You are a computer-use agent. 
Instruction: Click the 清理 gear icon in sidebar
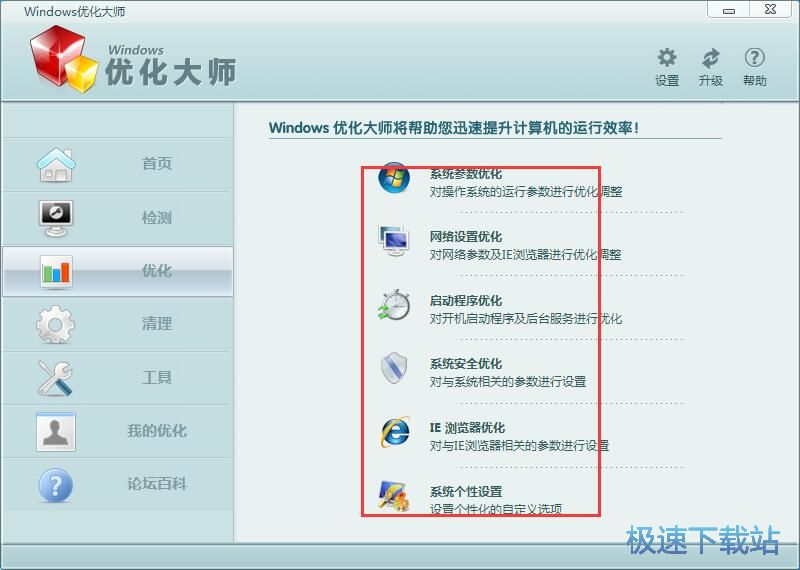click(x=56, y=325)
